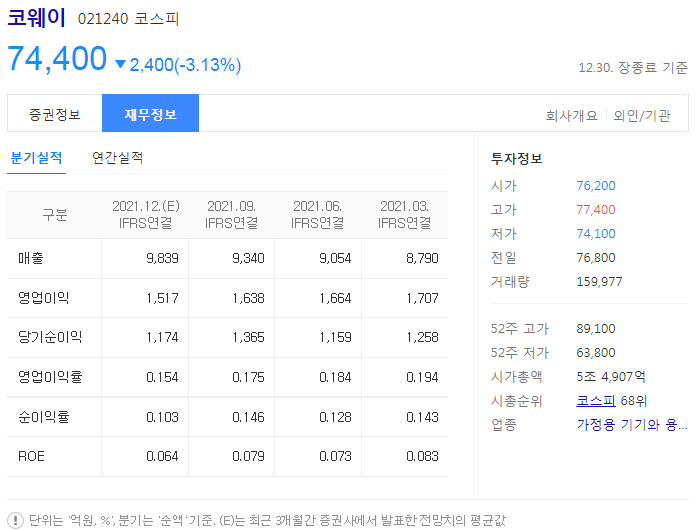Select 순이익률 value 0.146
Image resolution: width=698 pixels, height=530 pixels.
(248, 417)
